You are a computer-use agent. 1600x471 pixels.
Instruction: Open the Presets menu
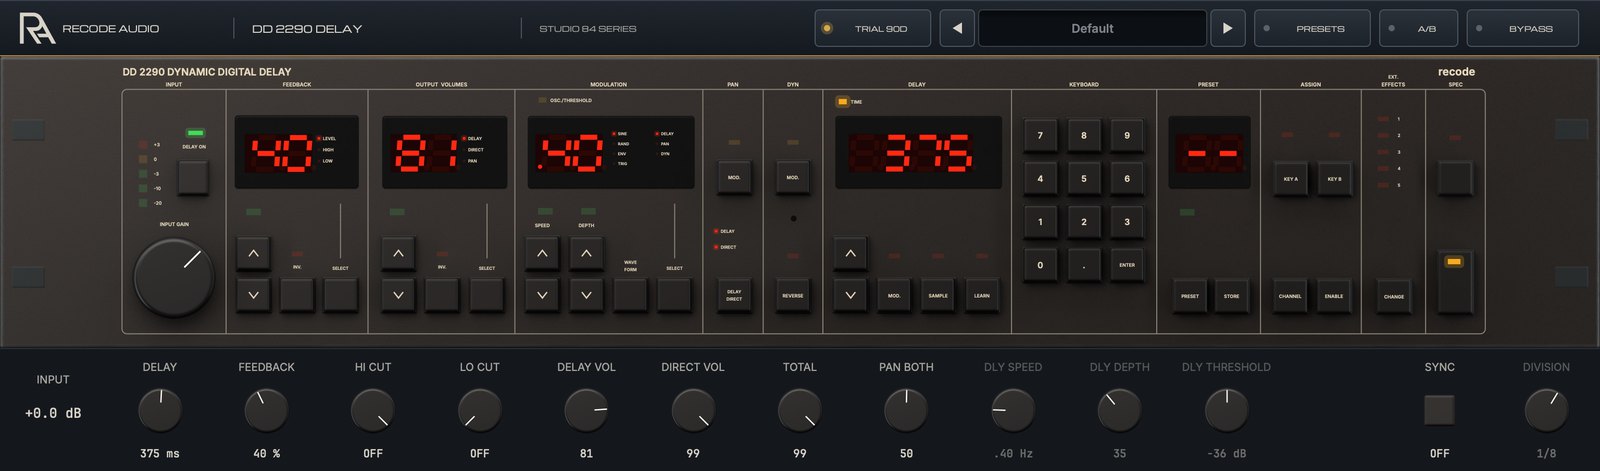pos(1311,28)
